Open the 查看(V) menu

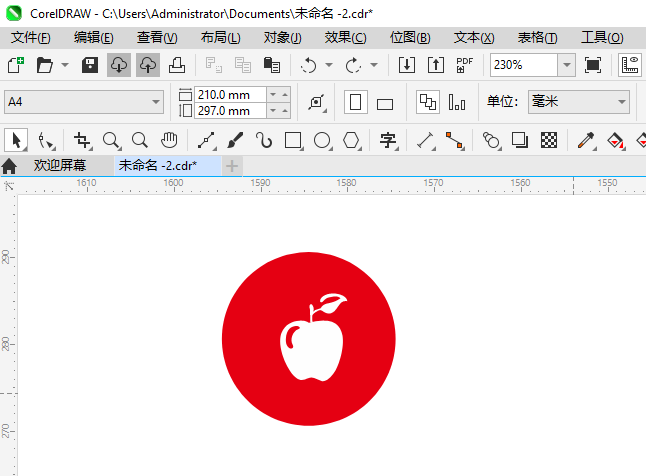157,38
